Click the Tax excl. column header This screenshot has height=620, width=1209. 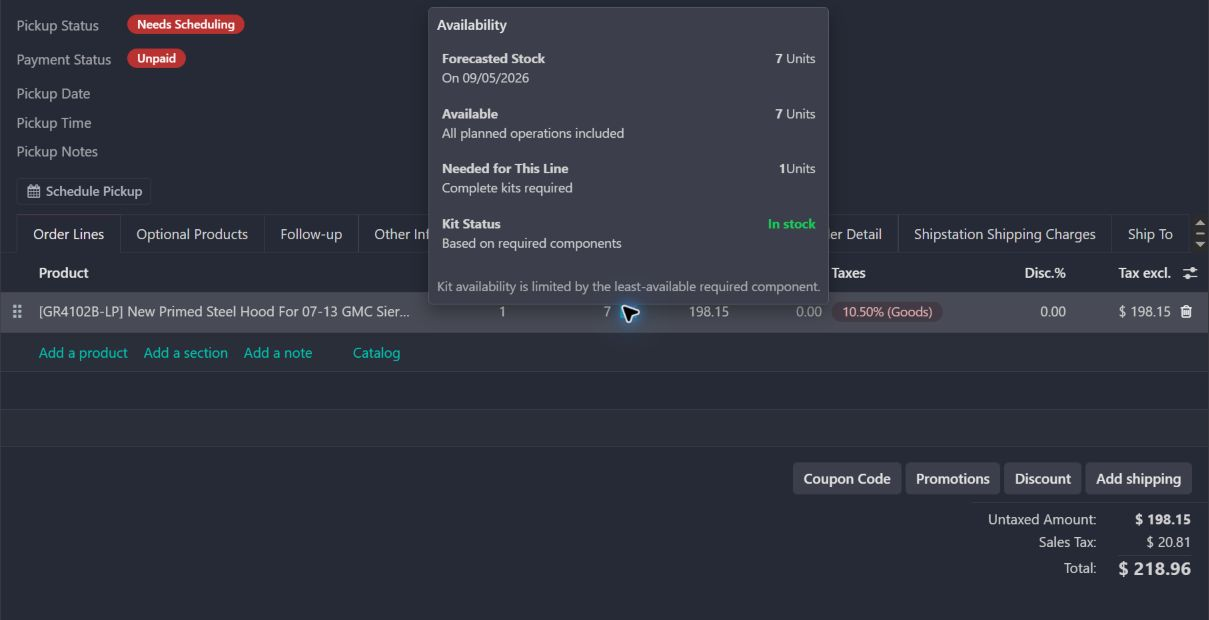coord(1144,273)
